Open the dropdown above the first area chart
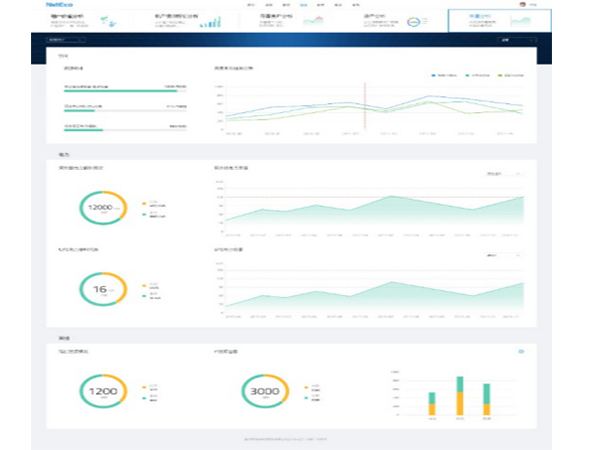 click(x=502, y=173)
